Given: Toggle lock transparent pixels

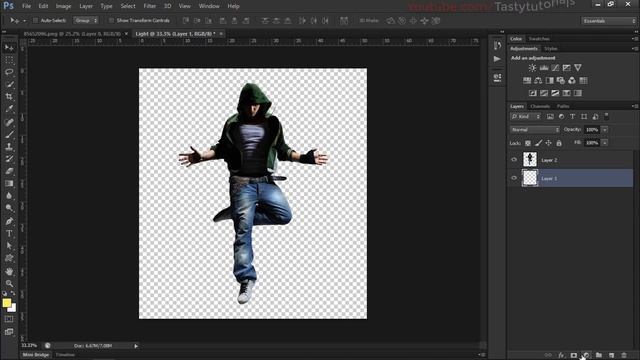Looking at the screenshot, I should click(x=528, y=143).
